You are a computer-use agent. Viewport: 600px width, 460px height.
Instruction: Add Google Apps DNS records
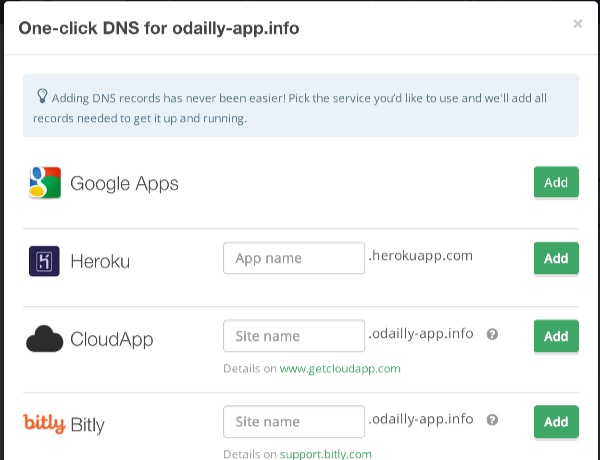coord(556,182)
